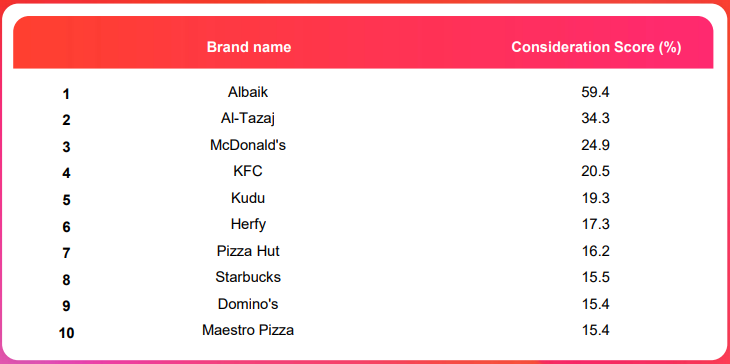Select the Pizza Hut brand name

click(248, 251)
